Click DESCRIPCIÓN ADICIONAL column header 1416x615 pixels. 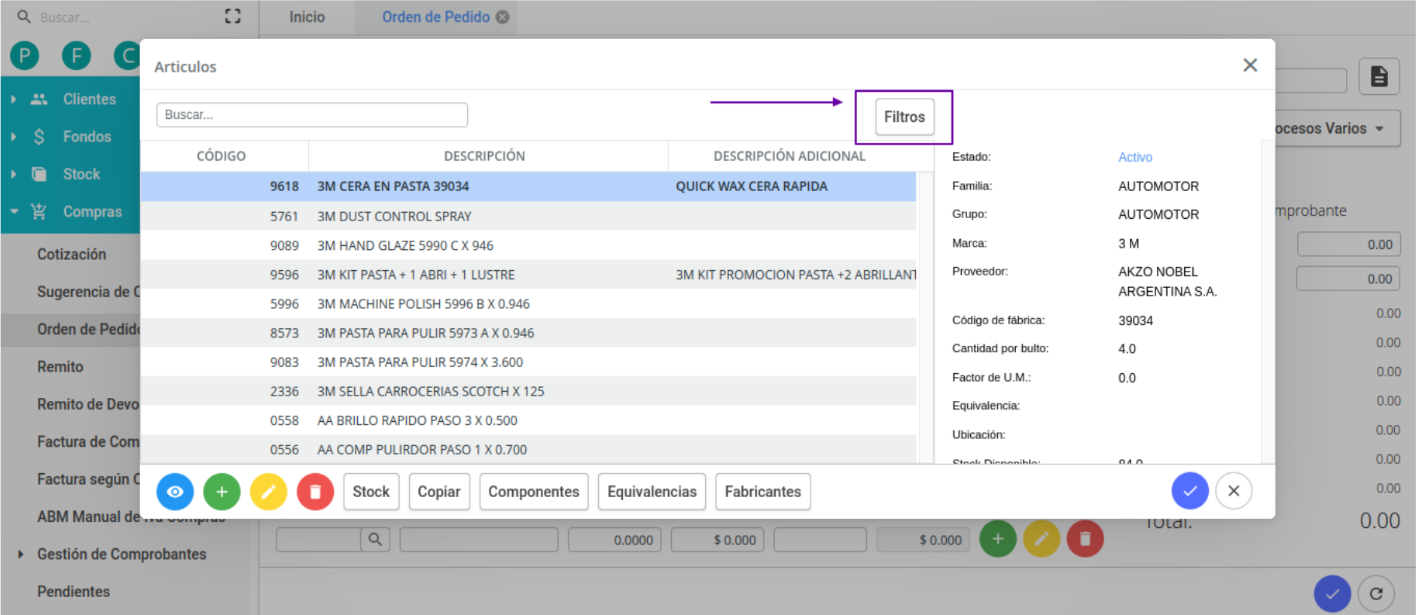[x=790, y=156]
